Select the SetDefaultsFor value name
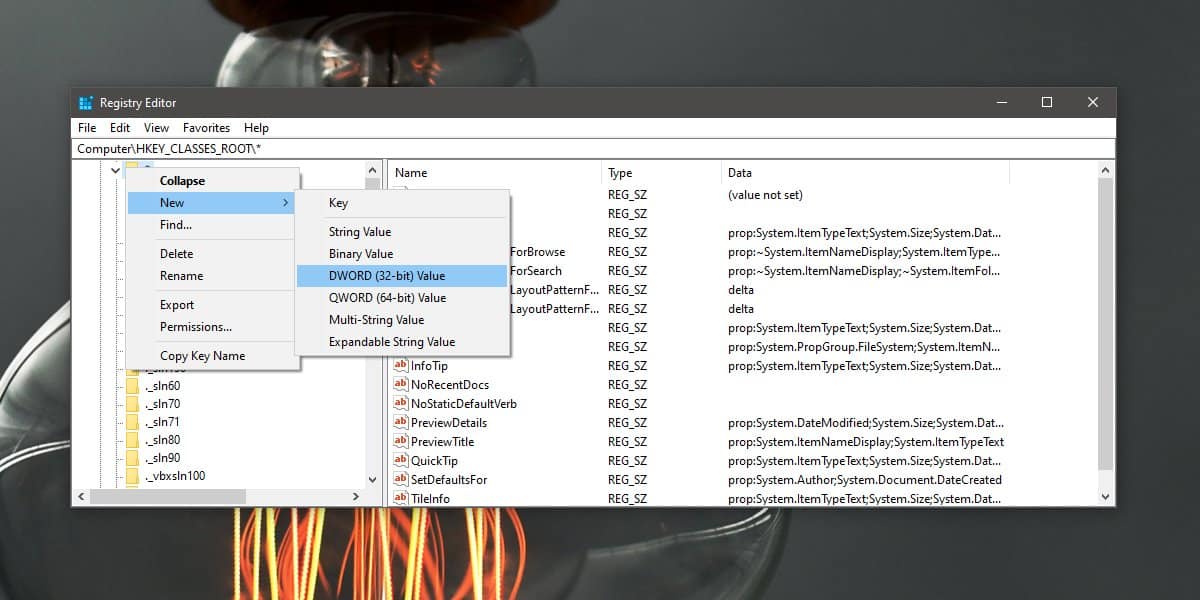This screenshot has height=600, width=1200. click(x=449, y=480)
